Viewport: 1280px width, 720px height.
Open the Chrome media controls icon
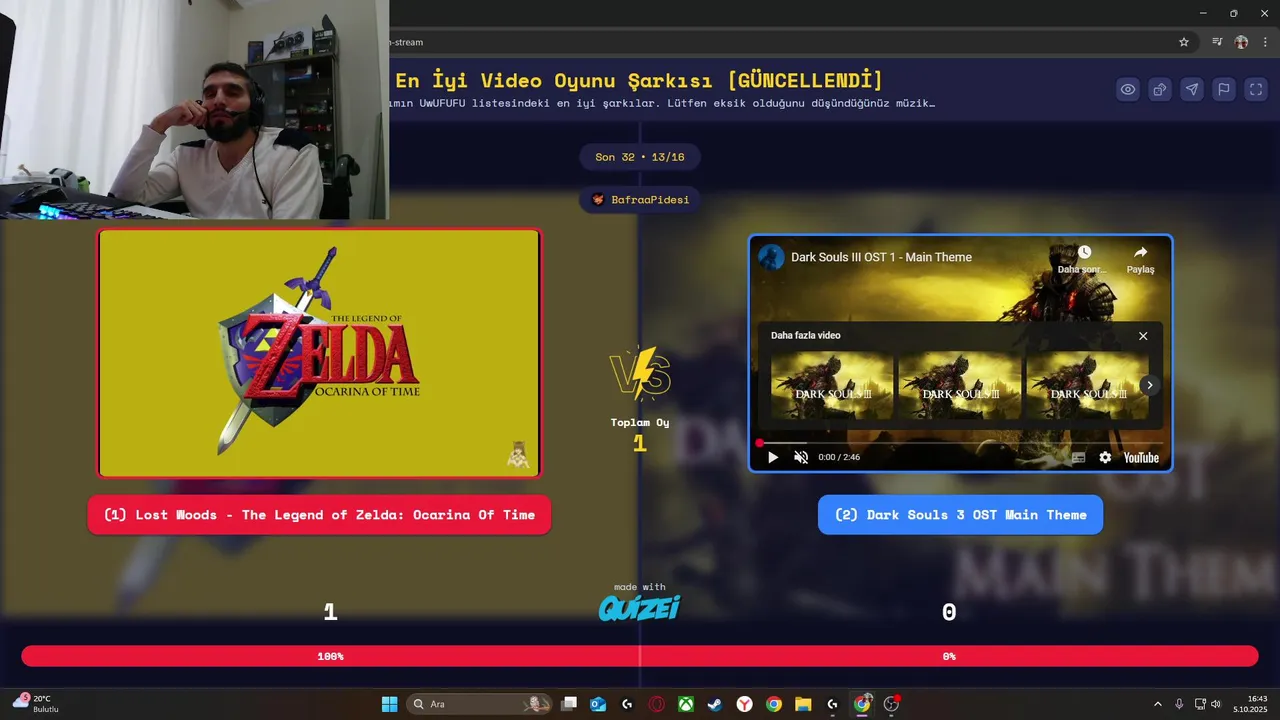tap(1217, 42)
